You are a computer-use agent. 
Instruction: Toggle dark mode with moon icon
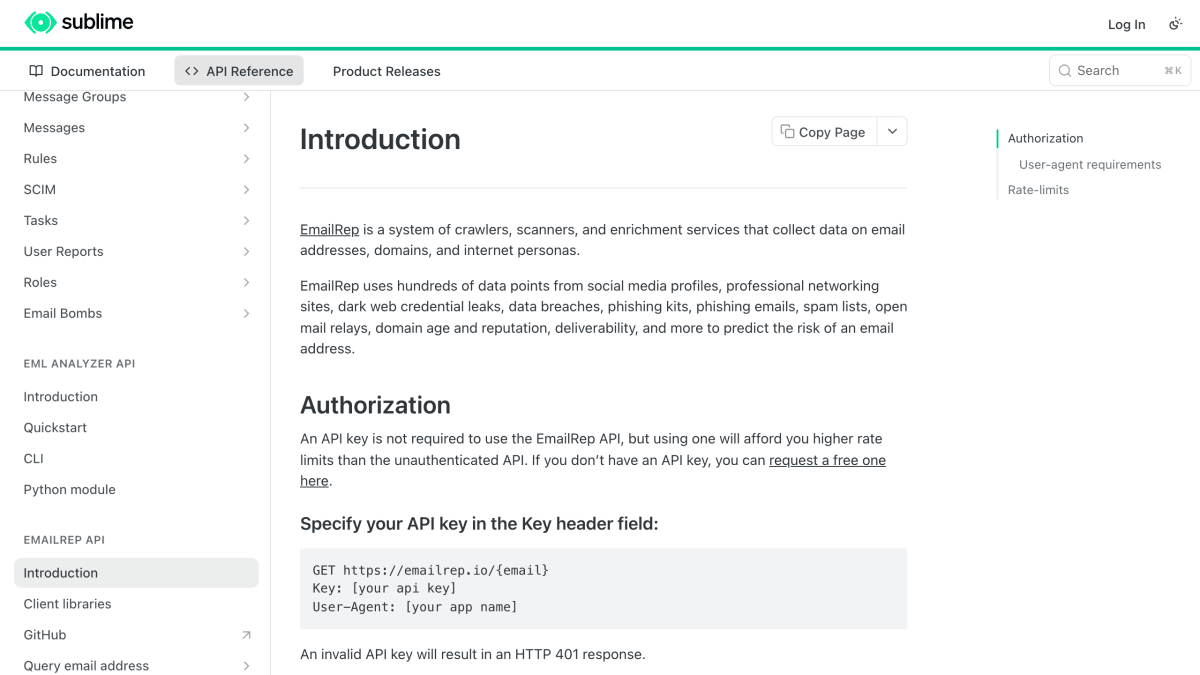coord(1175,24)
